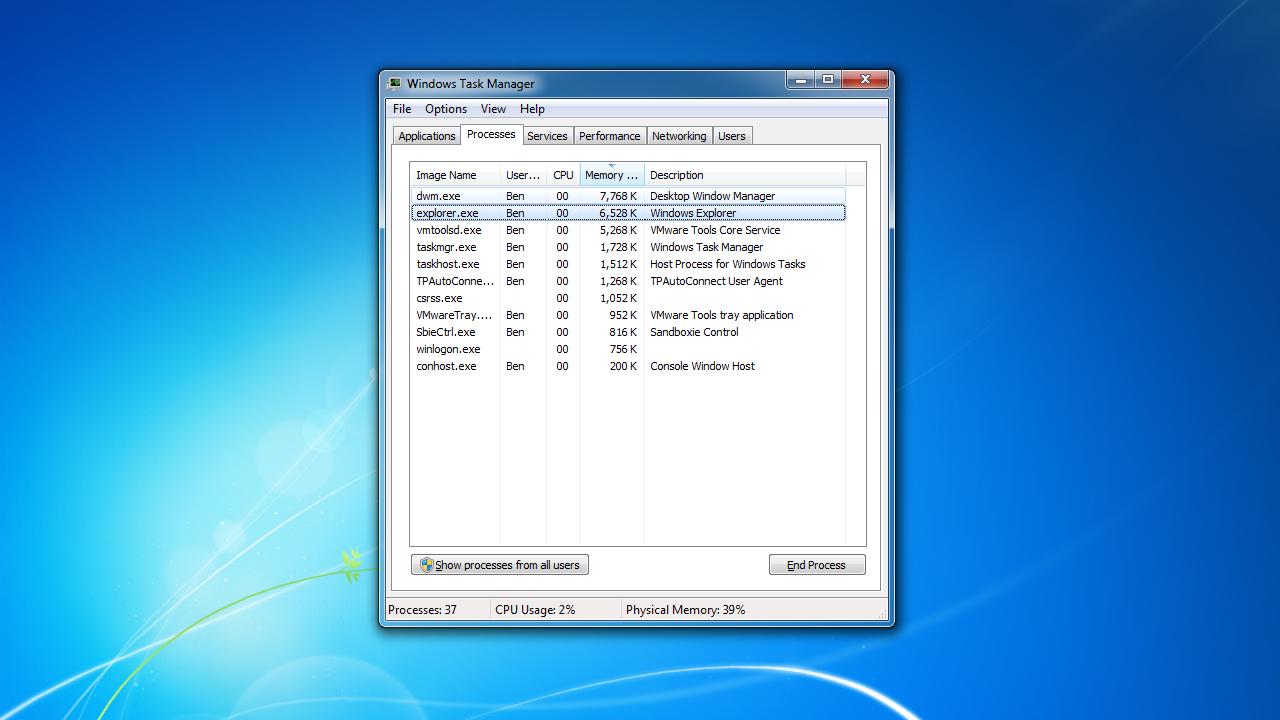Sort processes by Image Name column
Viewport: 1280px width, 720px height.
[x=446, y=175]
